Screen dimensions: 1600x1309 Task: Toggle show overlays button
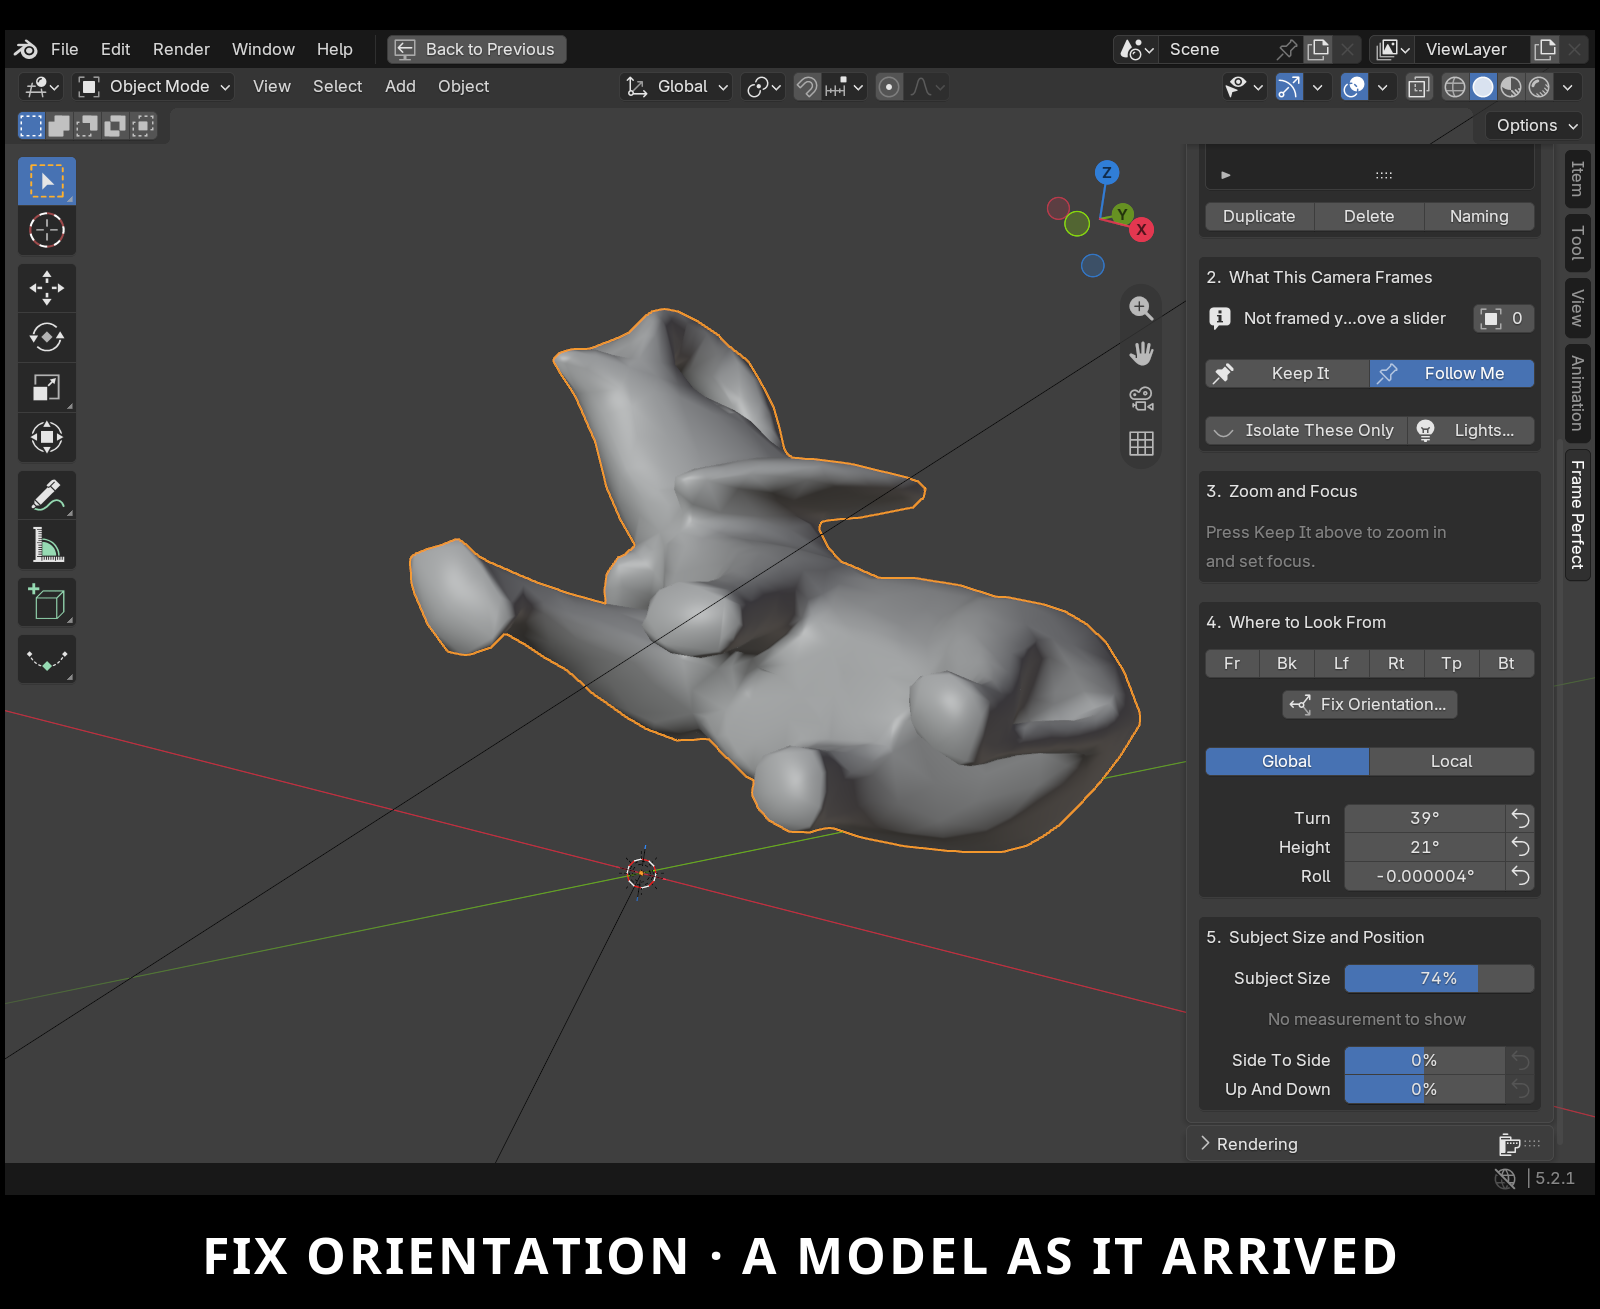pos(1354,87)
